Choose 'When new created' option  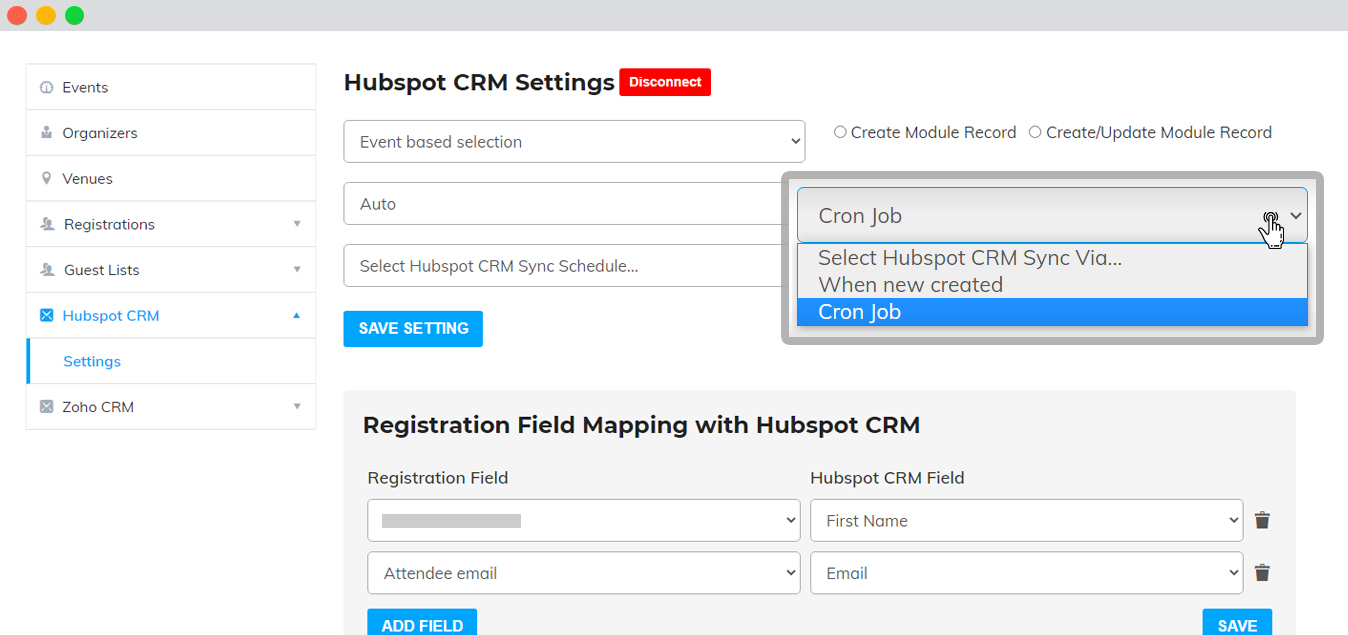(x=1052, y=285)
